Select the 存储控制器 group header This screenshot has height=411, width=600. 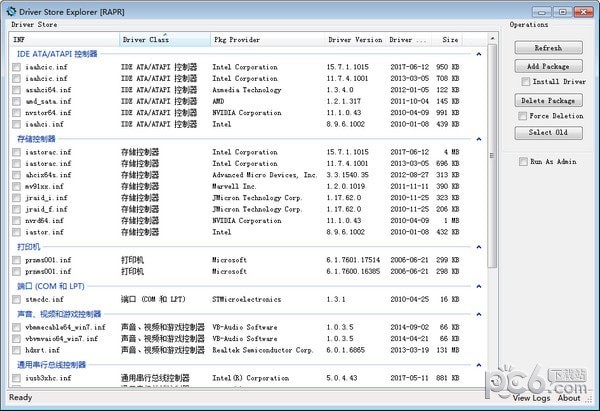(36, 139)
